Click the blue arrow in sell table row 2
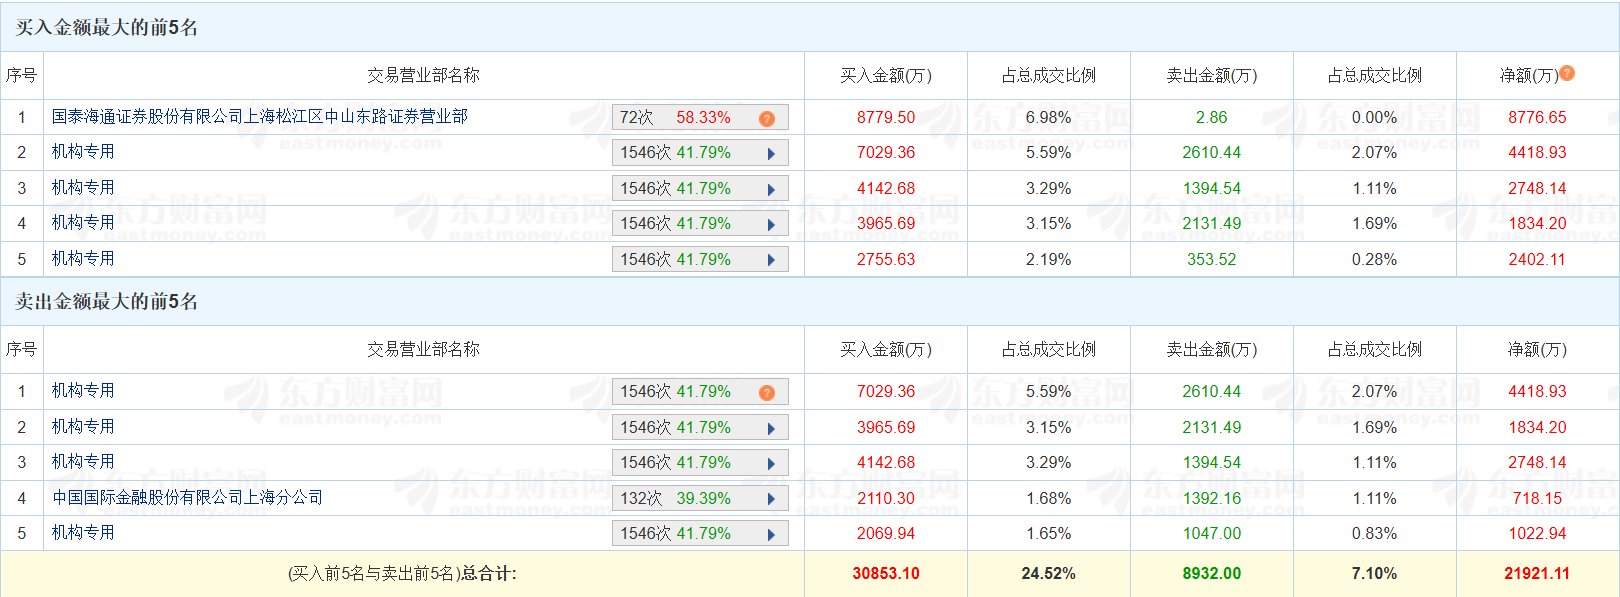Screen dimensions: 1620x597 coord(771,428)
